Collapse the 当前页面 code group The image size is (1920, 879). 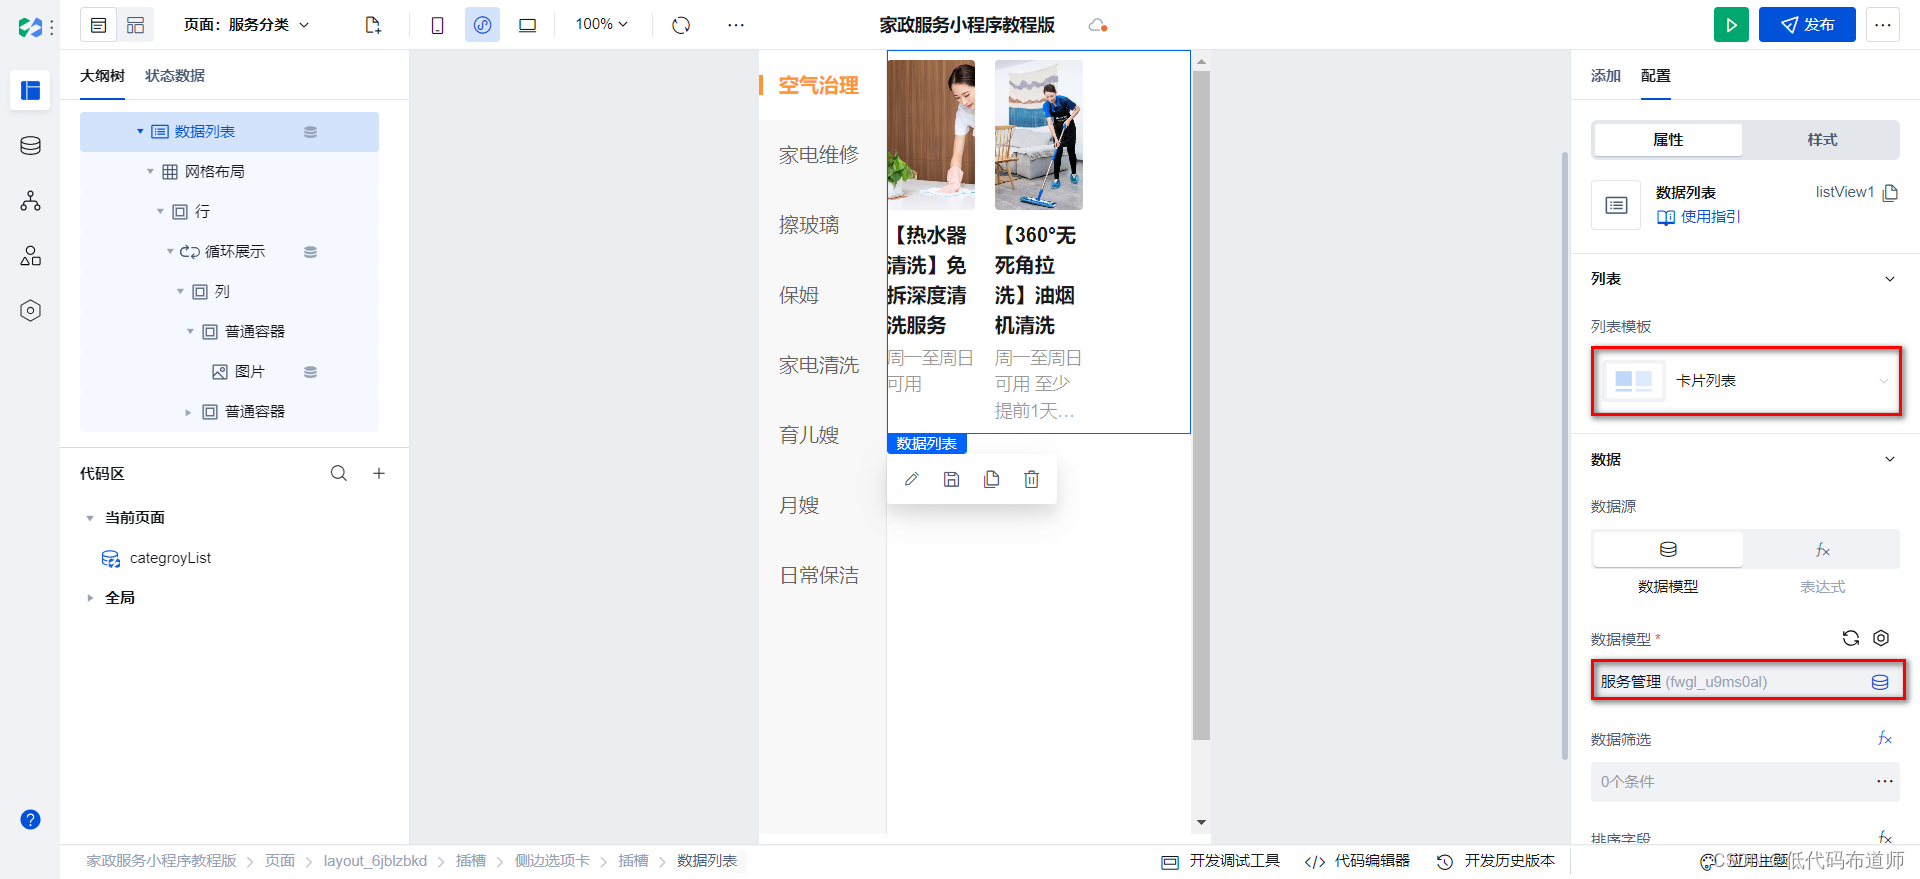[90, 518]
